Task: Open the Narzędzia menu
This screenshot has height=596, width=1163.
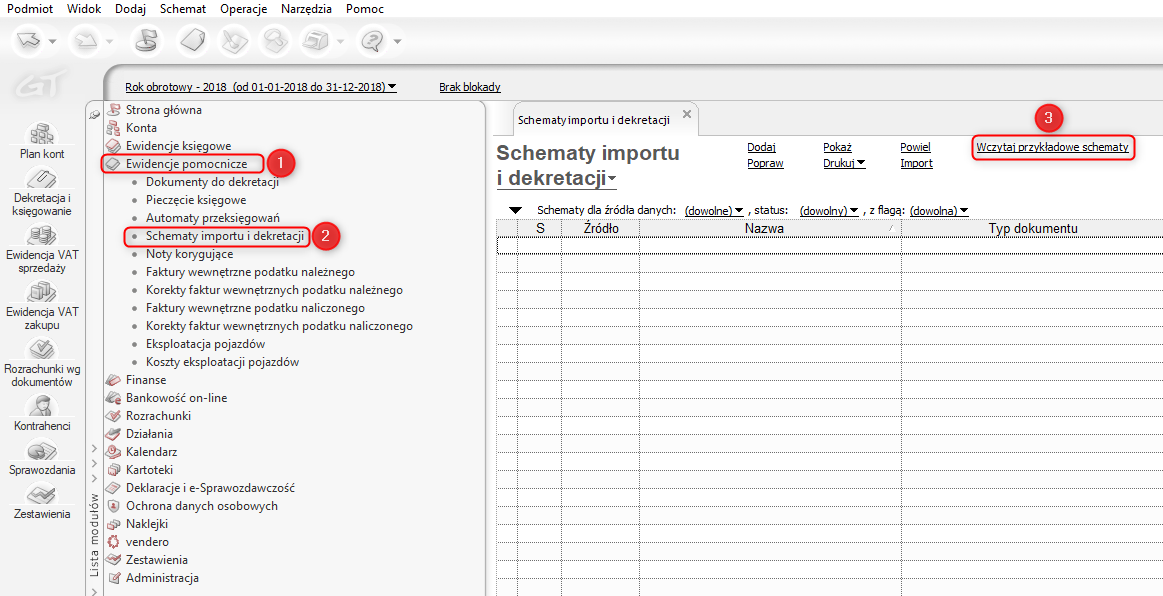Action: tap(307, 9)
